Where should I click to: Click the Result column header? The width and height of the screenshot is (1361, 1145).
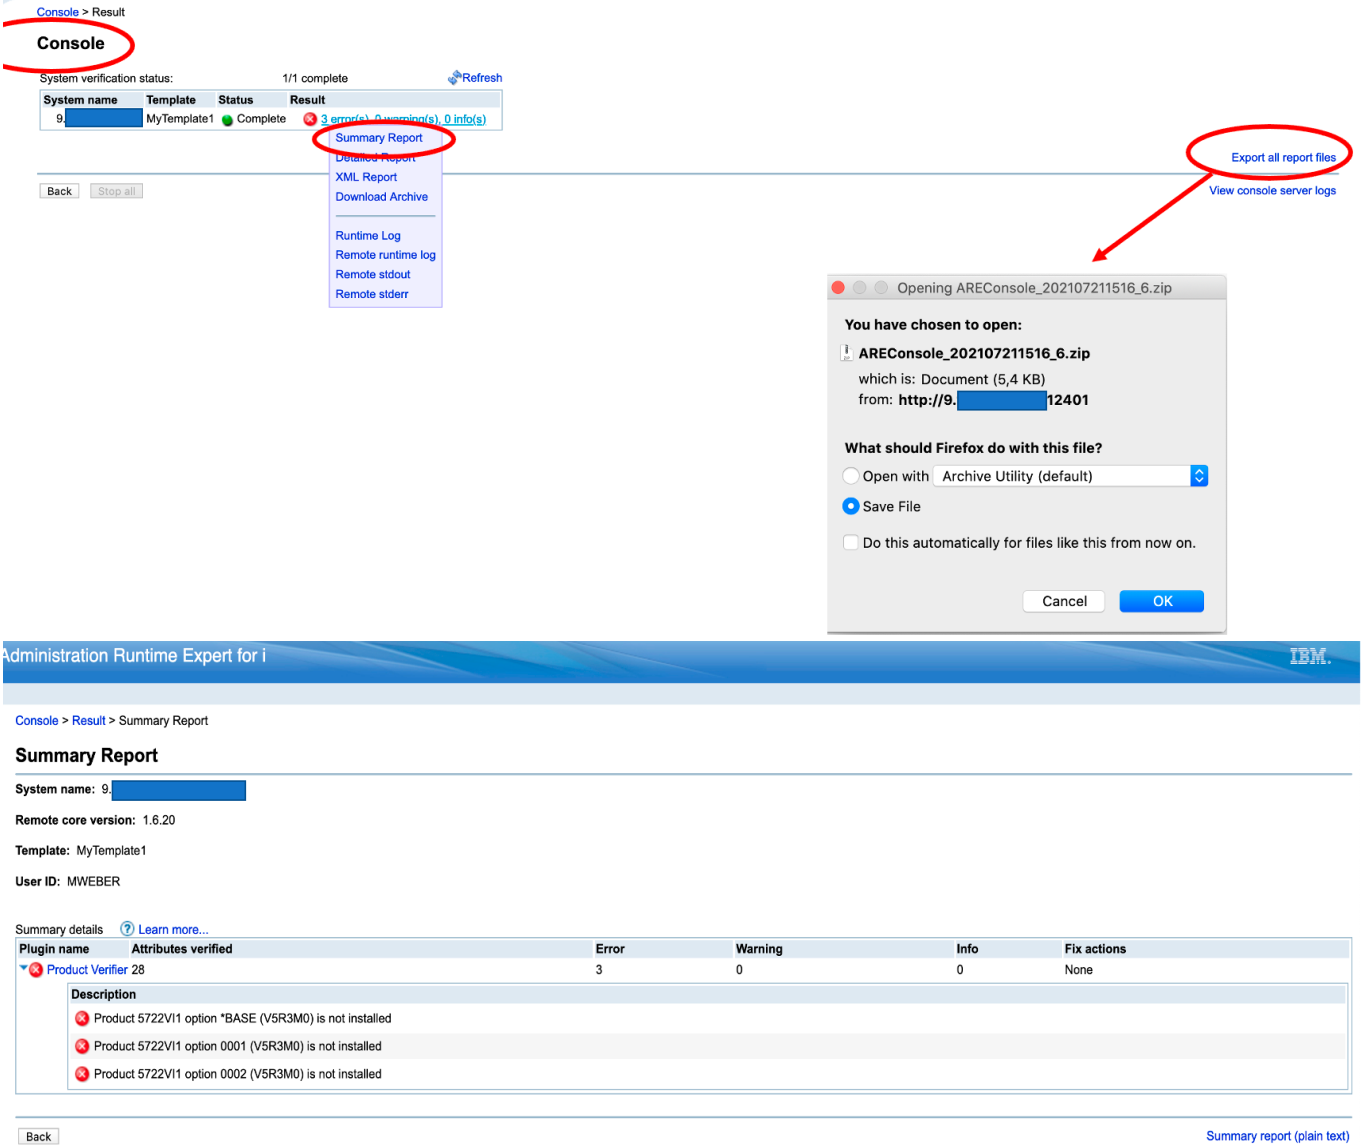click(308, 100)
